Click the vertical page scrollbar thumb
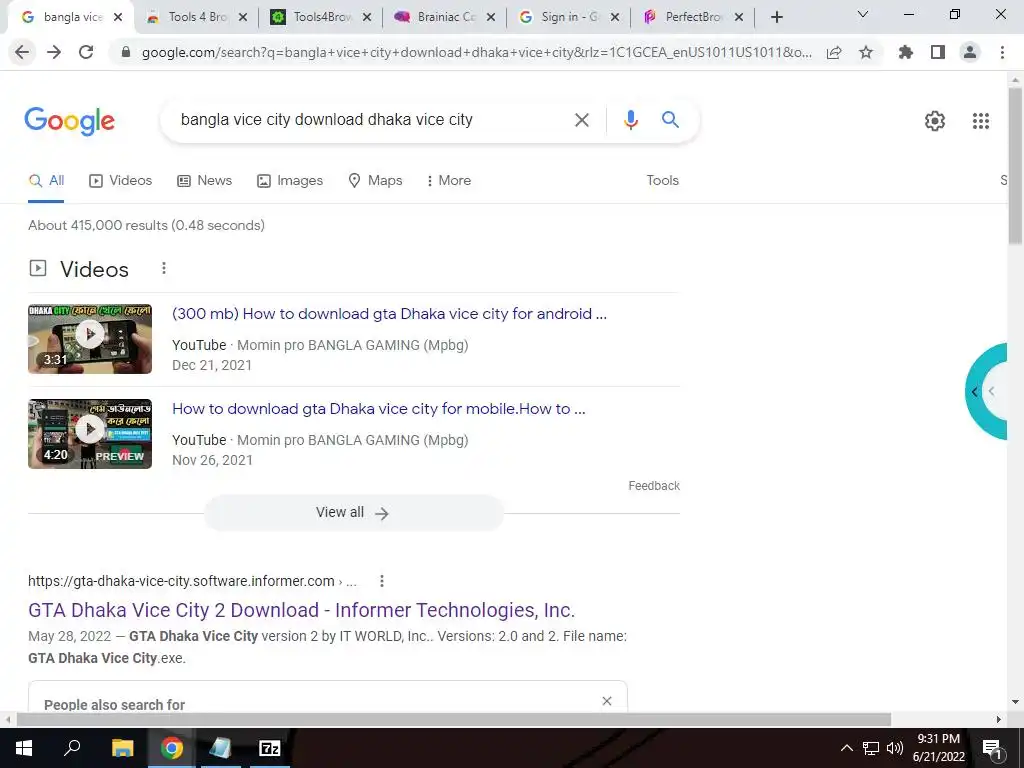The image size is (1024, 768). (1015, 165)
